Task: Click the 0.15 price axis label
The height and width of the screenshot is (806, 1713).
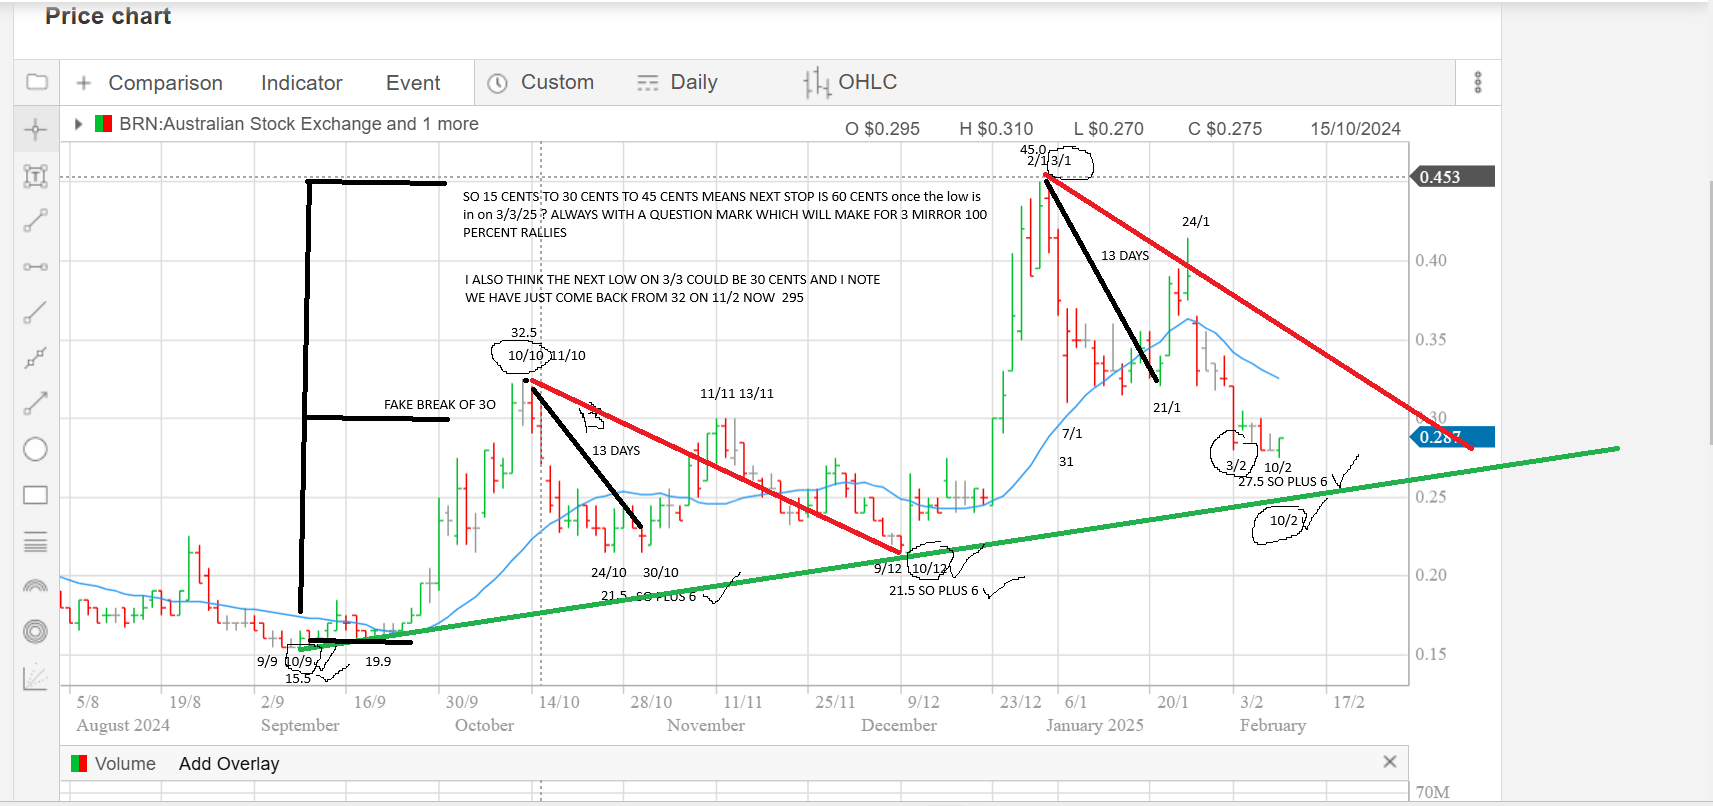Action: [1431, 654]
